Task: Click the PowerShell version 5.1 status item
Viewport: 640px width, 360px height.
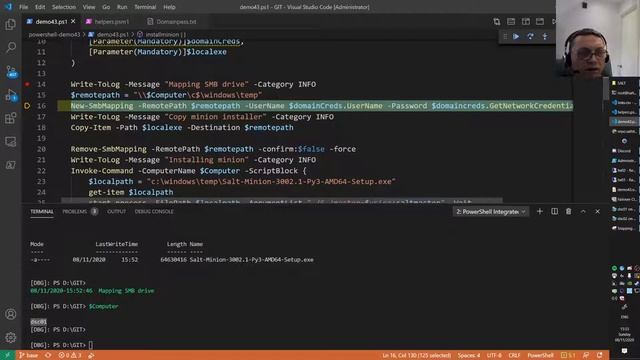Action: tap(568, 355)
